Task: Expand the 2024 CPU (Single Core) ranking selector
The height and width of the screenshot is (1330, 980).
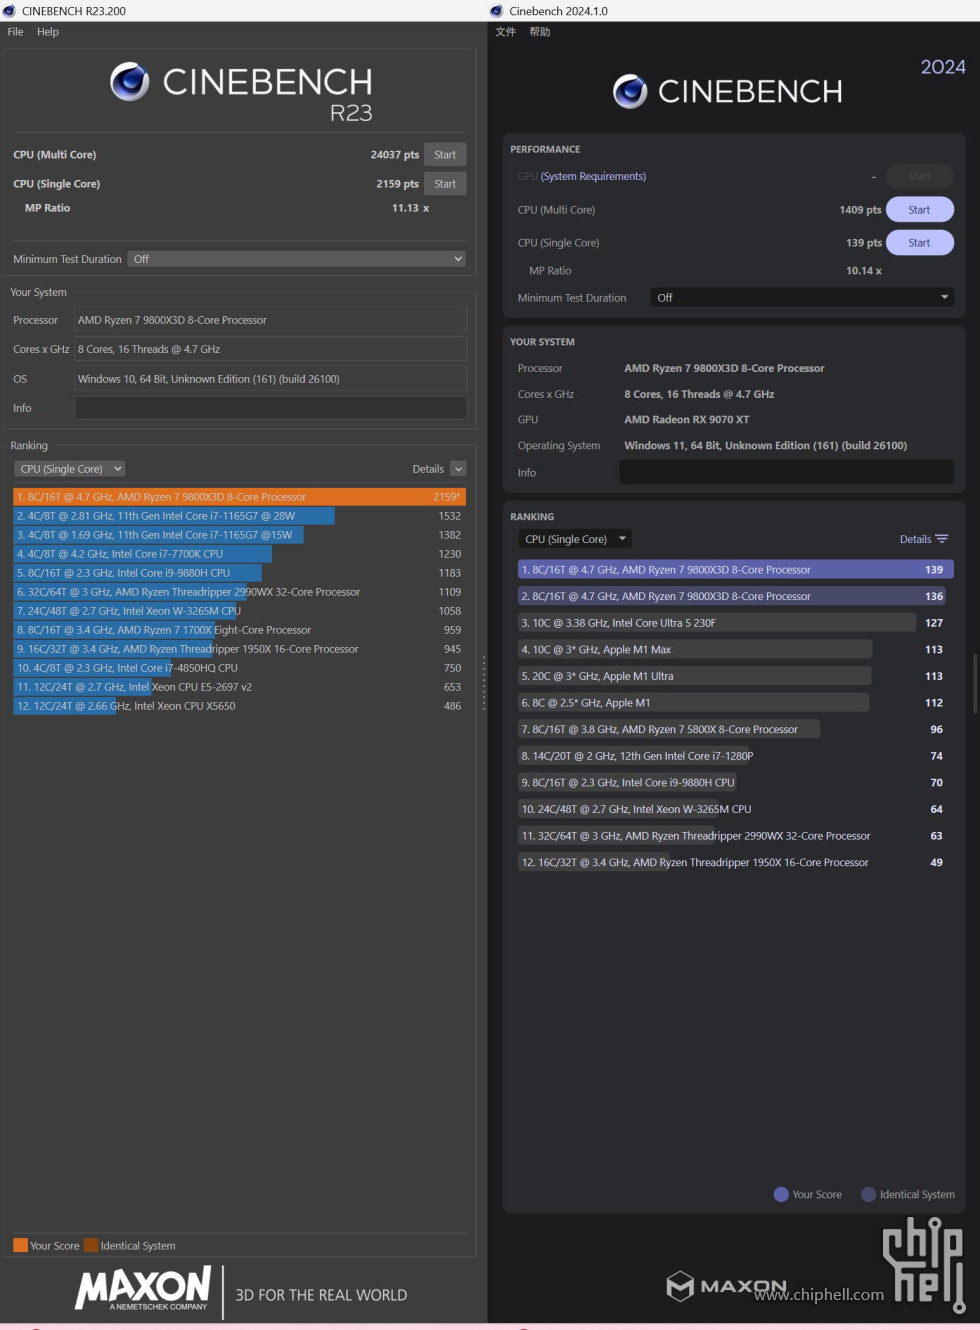Action: tap(575, 539)
